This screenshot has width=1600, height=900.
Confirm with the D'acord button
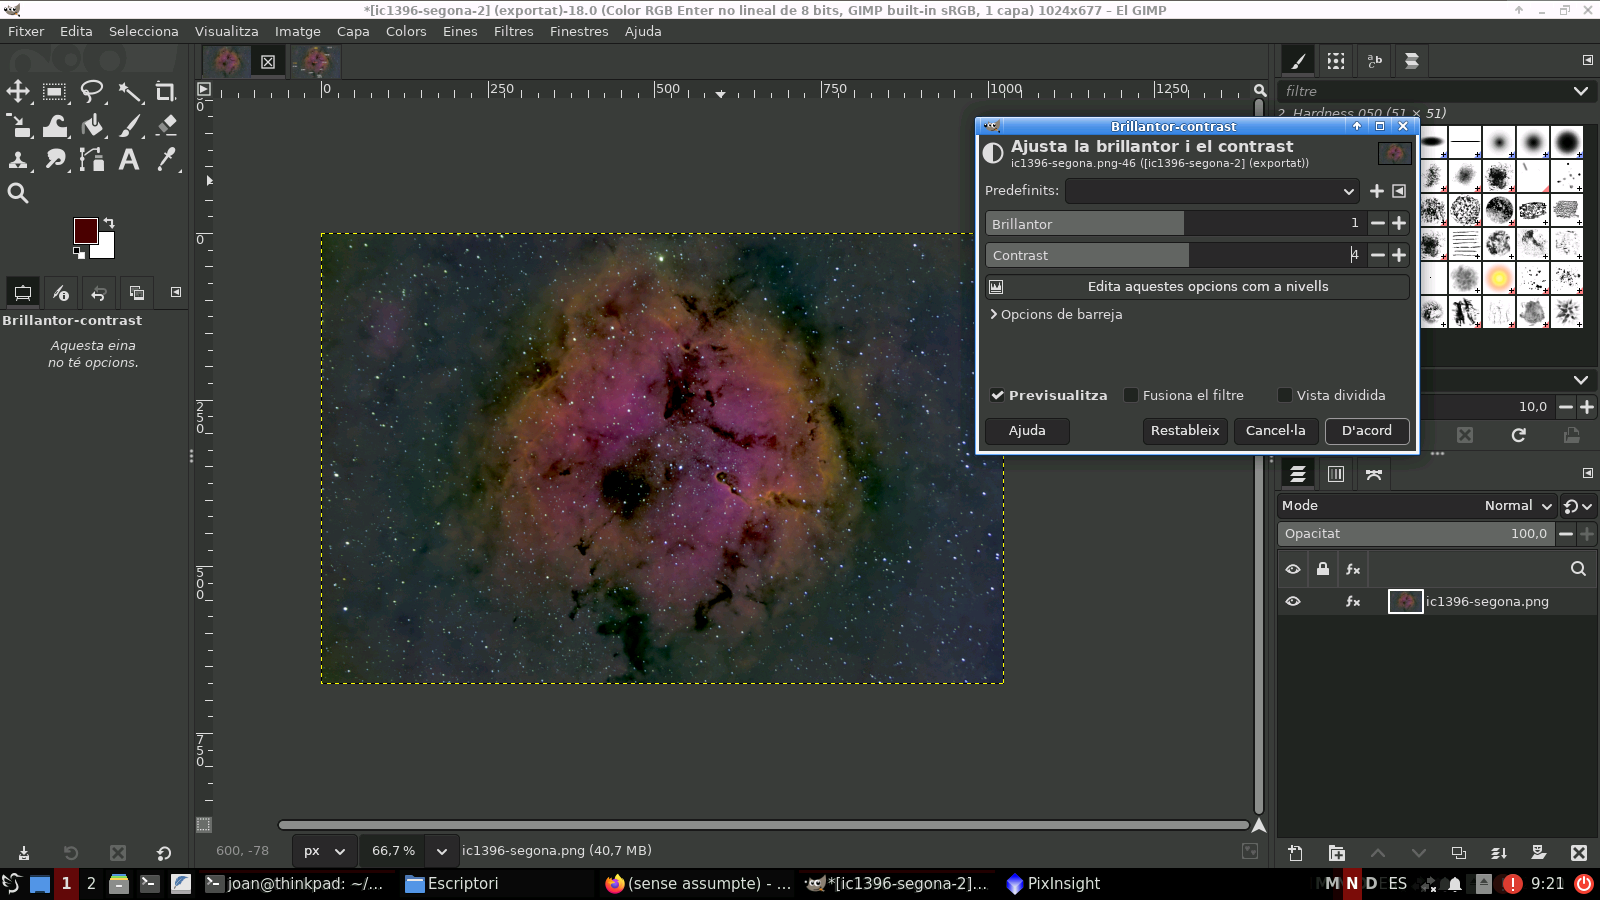pos(1366,431)
